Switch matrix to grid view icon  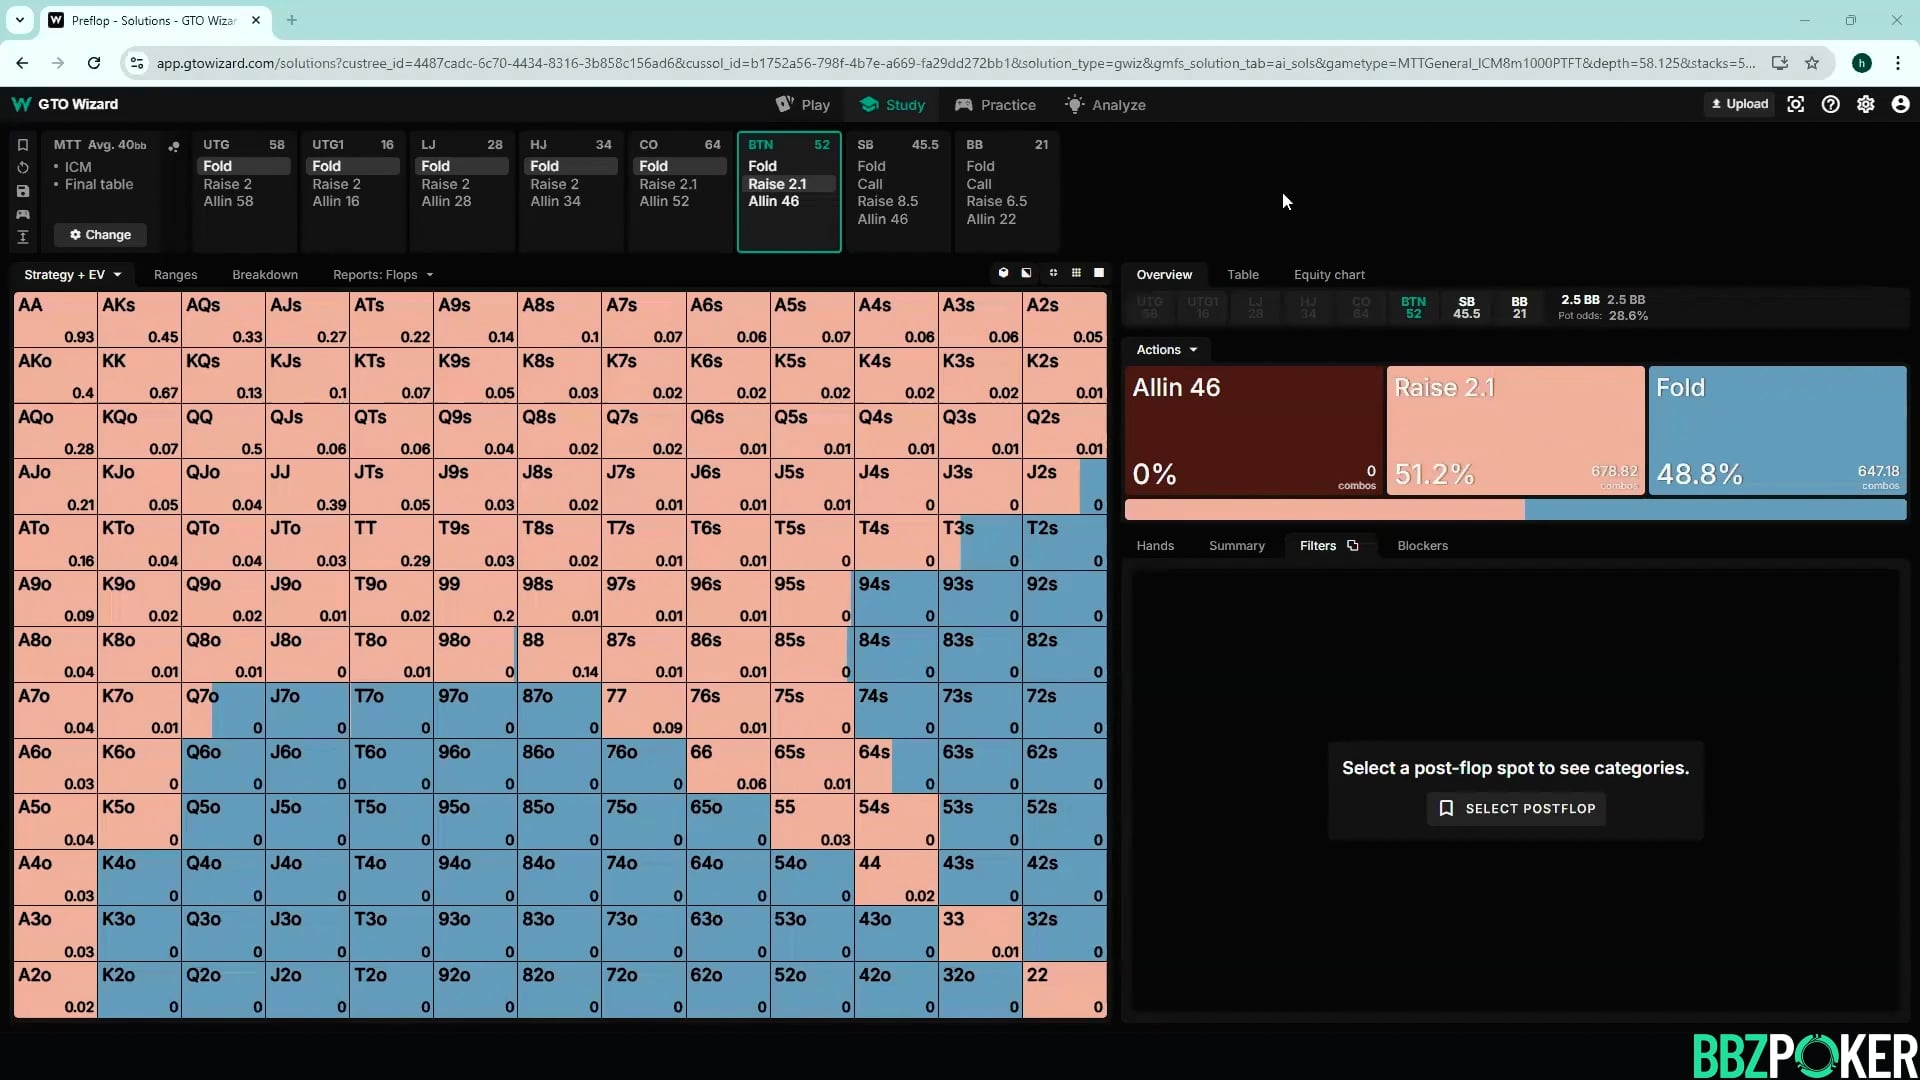click(1076, 273)
